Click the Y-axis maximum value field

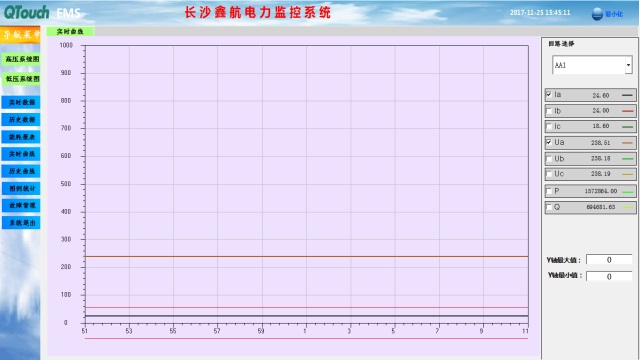point(609,260)
